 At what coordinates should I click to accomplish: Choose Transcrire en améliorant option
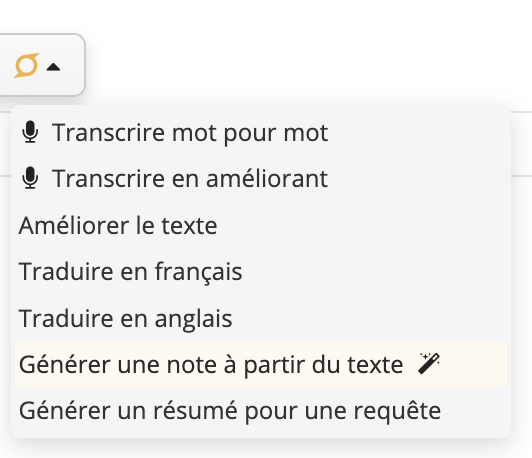click(261, 178)
